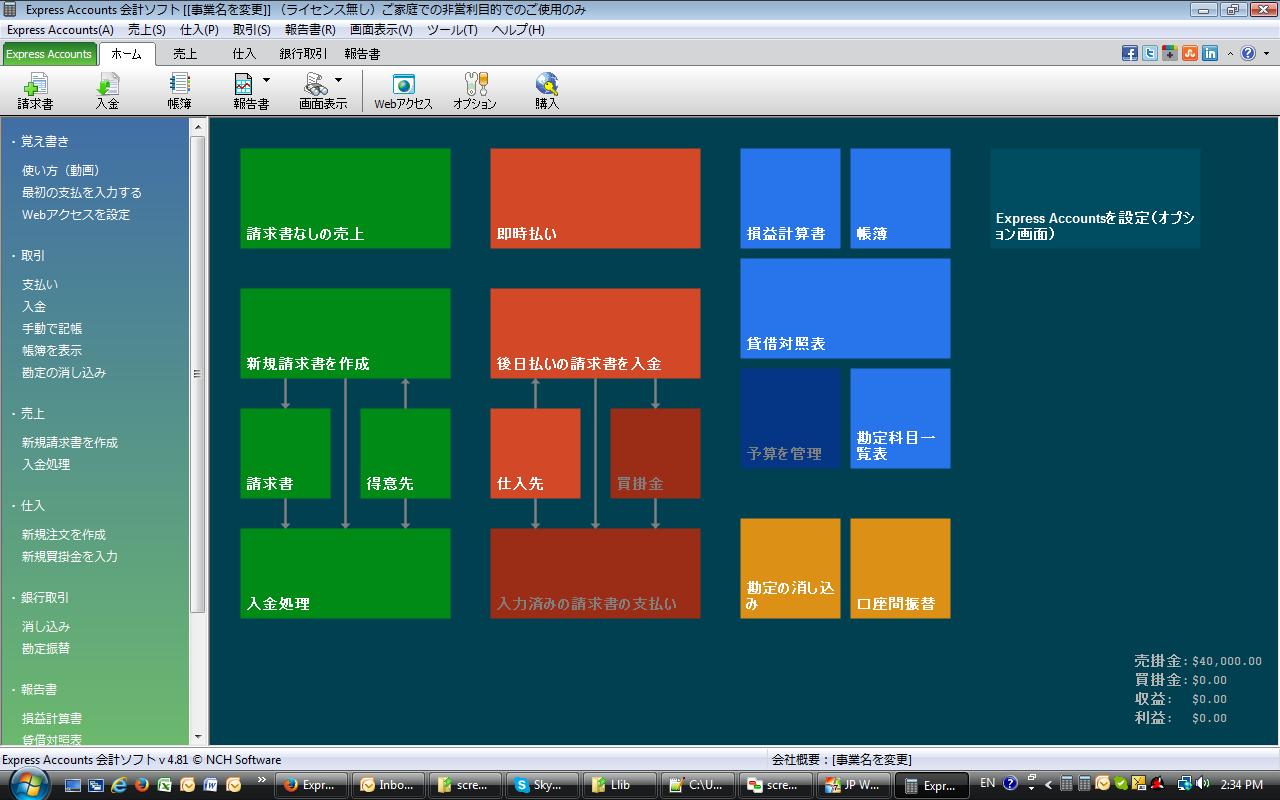Open the 帳簿 journal toolbar icon
The height and width of the screenshot is (800, 1280).
pos(179,91)
